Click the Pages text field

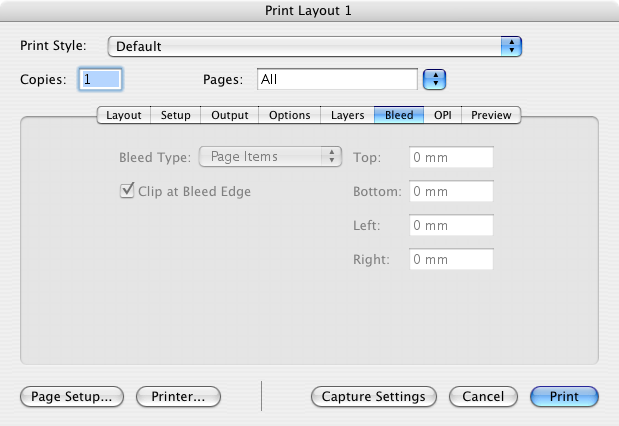click(x=336, y=79)
